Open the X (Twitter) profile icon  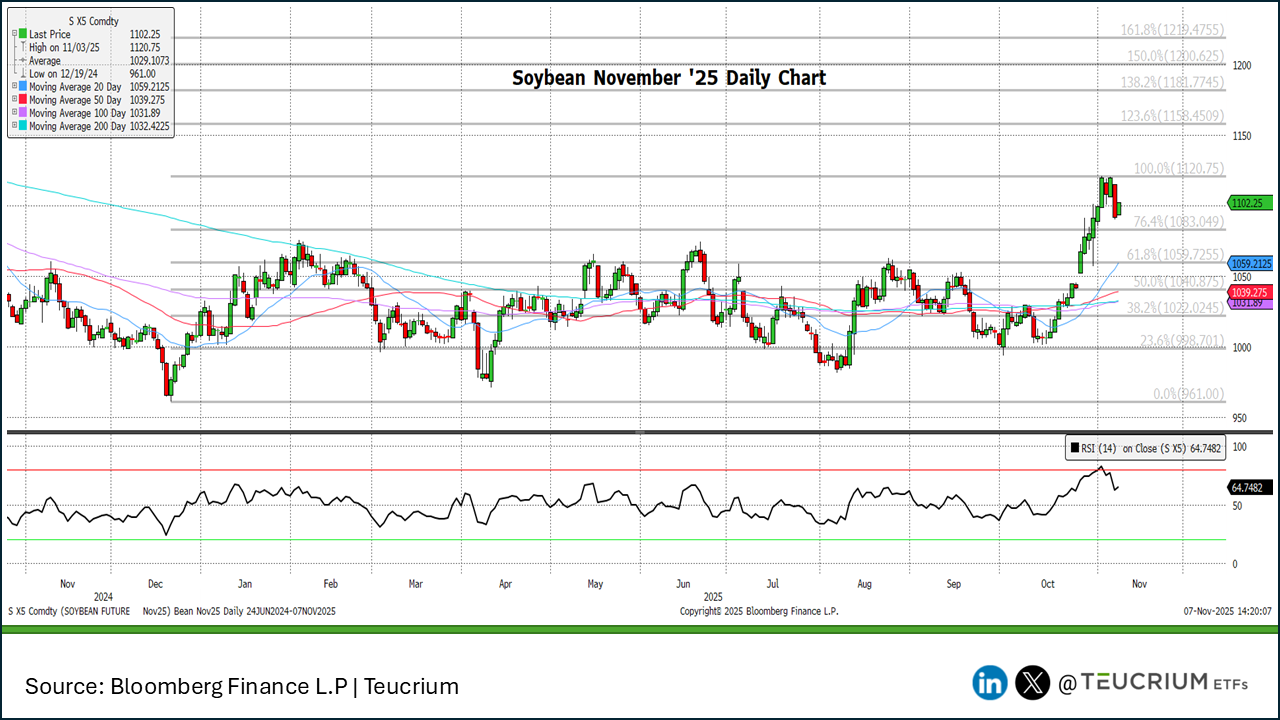tap(1031, 683)
